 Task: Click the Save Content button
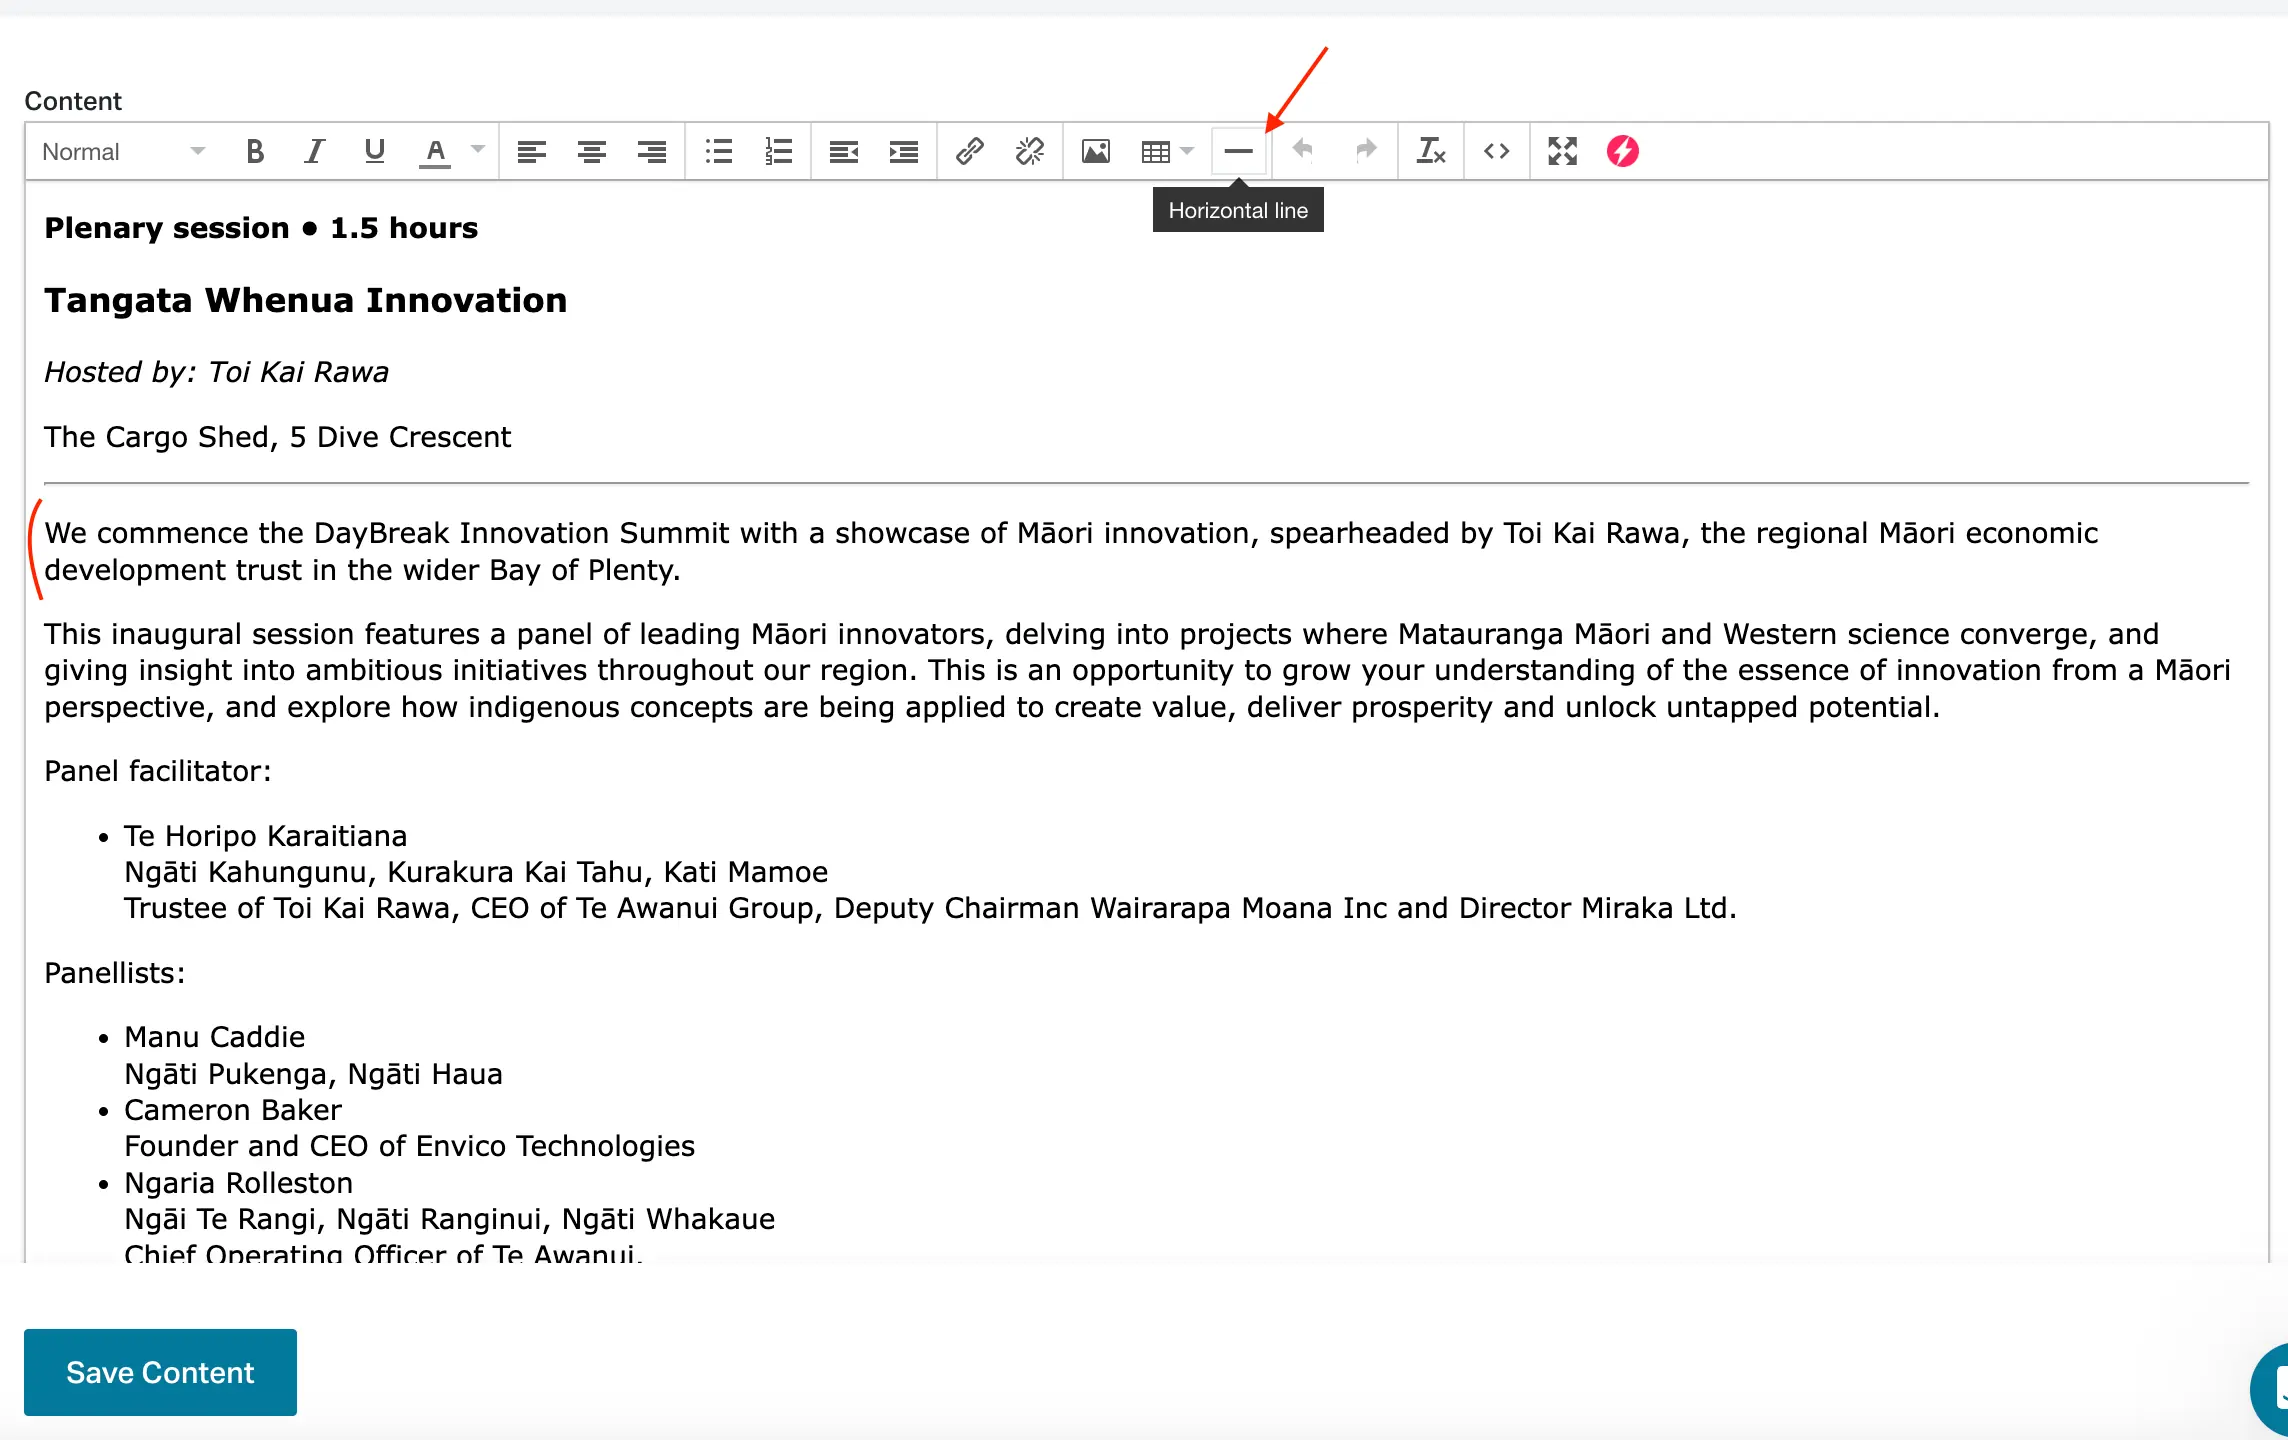coord(160,1372)
